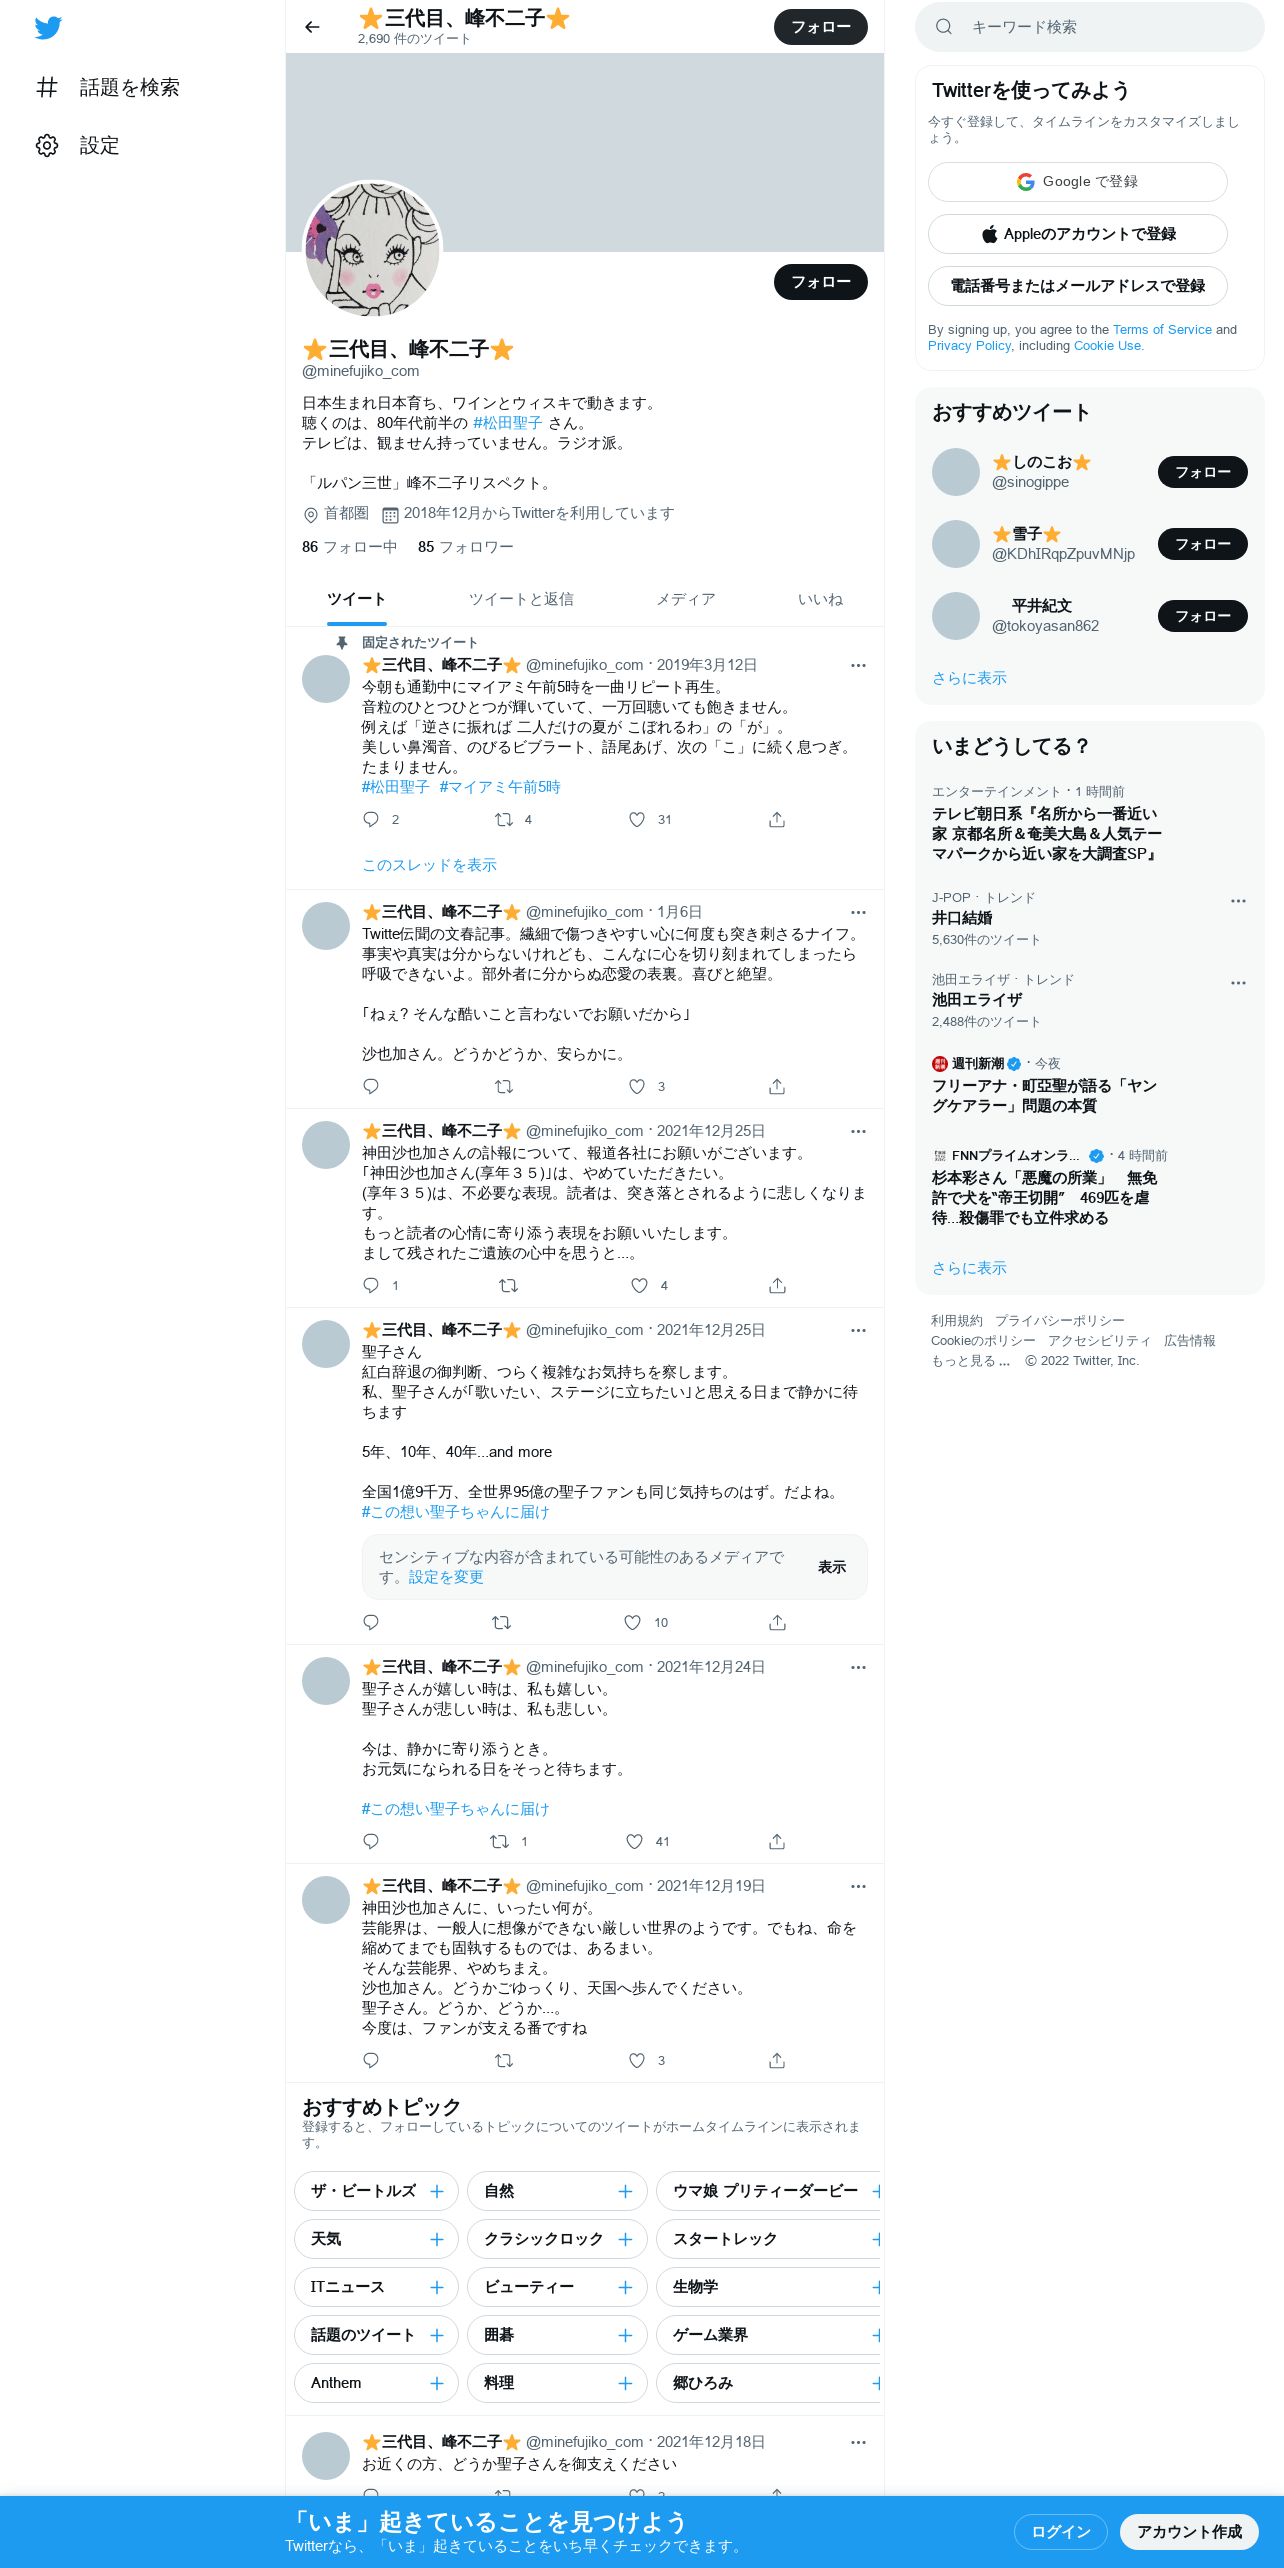
Task: Share the December 24 tweet
Action: 777,1841
